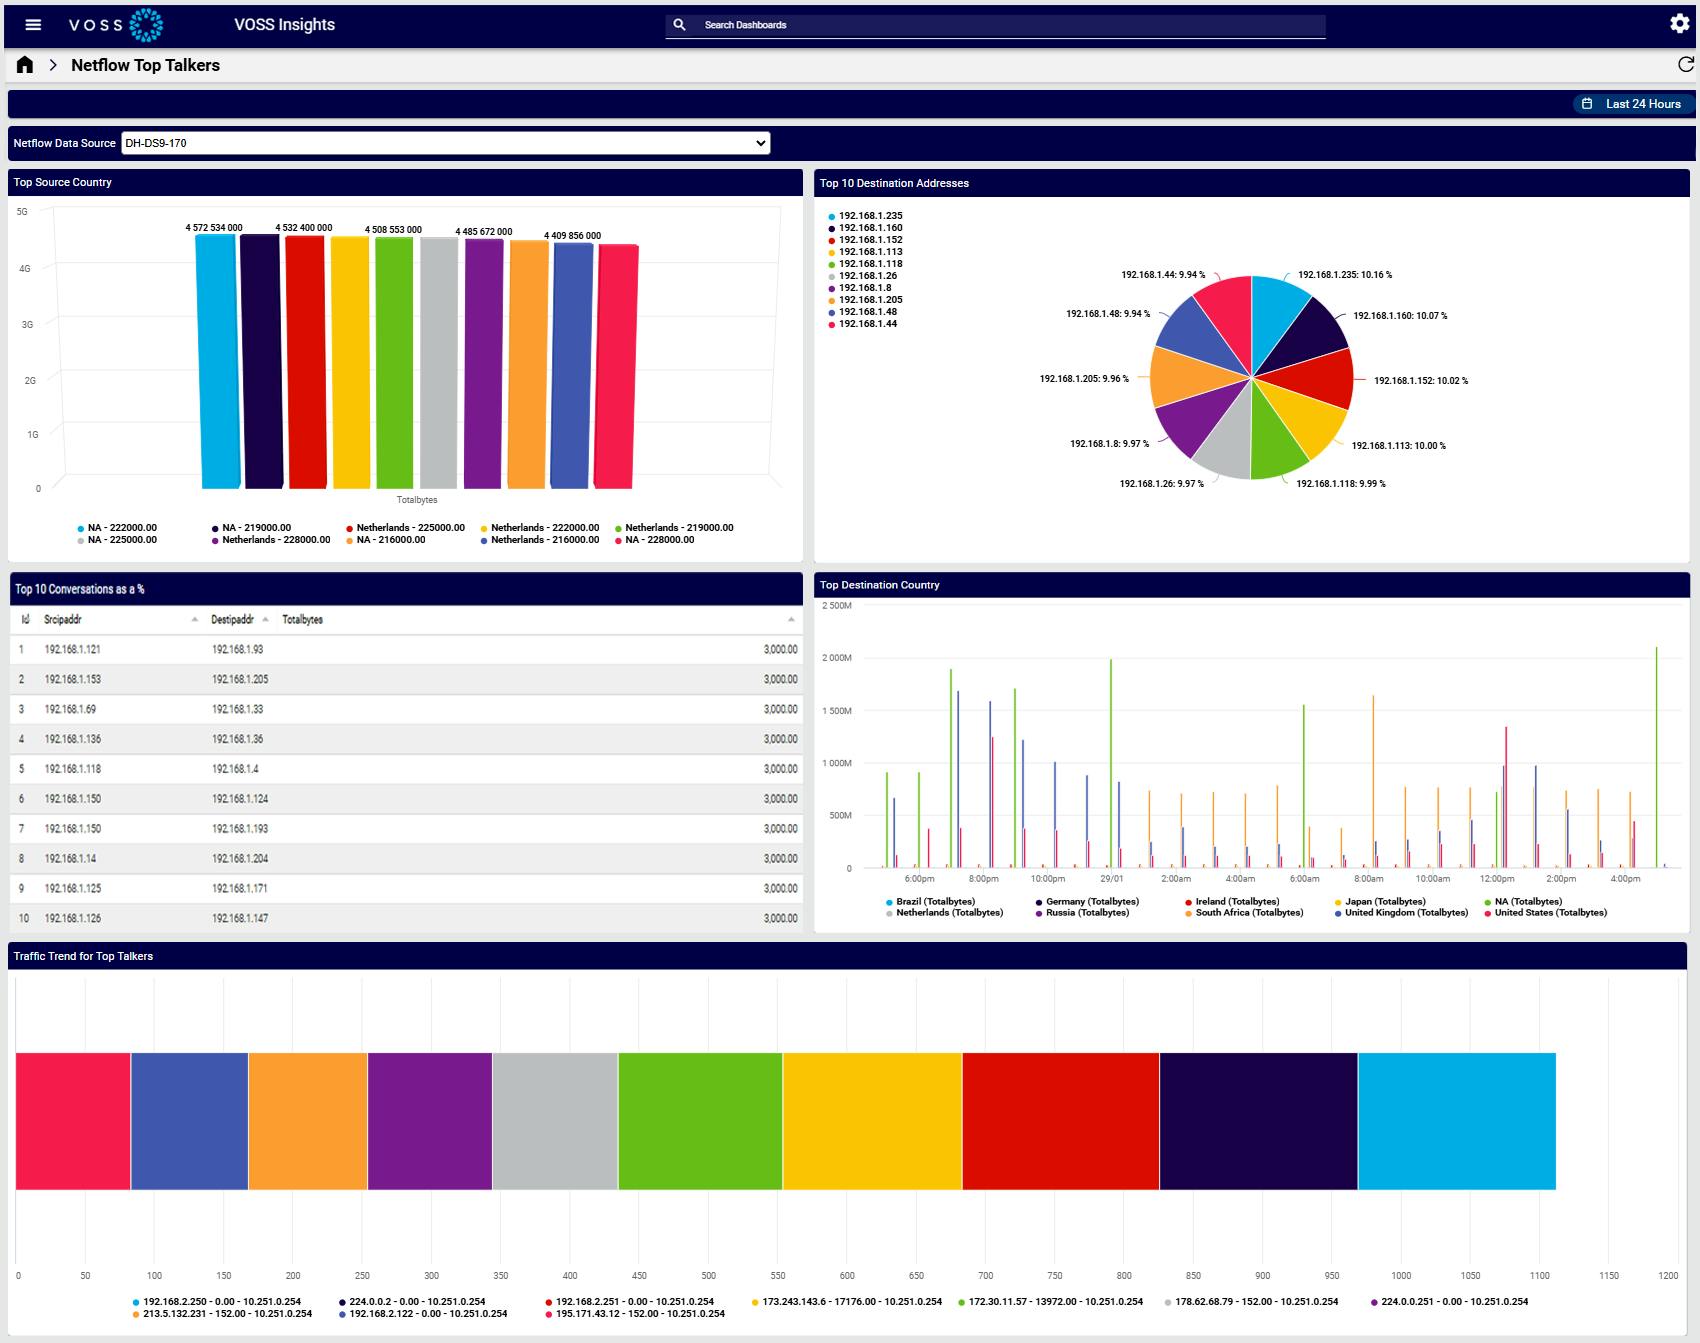Toggle United States (Totalbytes) legend series
The height and width of the screenshot is (1343, 1700).
coord(1545,913)
